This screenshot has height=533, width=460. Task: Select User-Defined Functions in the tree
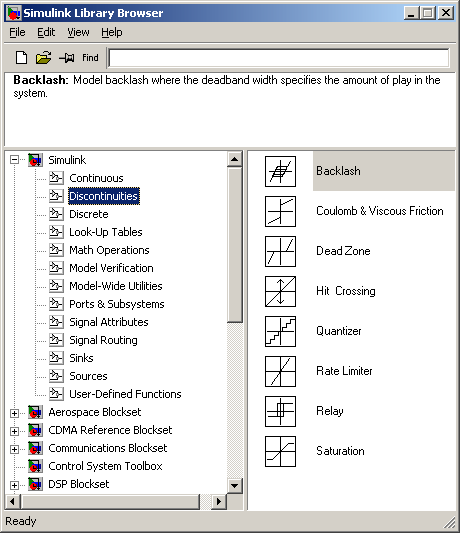[x=125, y=394]
